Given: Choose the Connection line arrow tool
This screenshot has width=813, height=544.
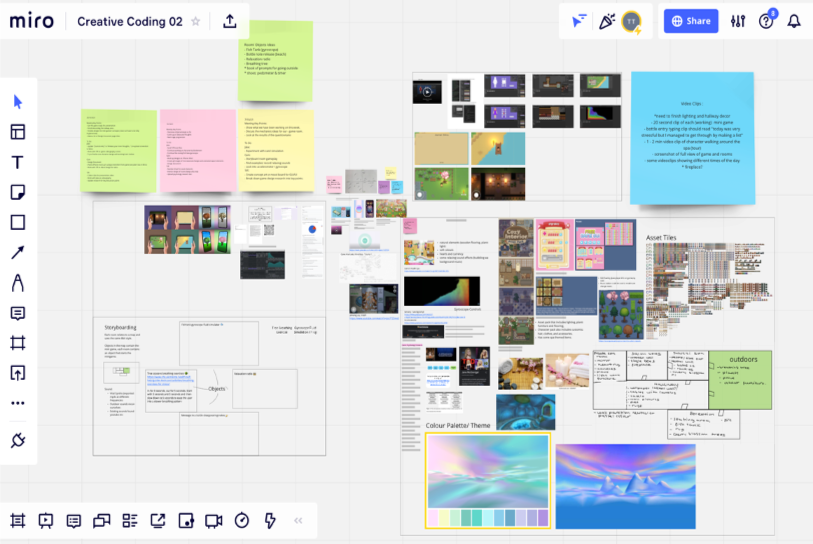Looking at the screenshot, I should point(18,252).
